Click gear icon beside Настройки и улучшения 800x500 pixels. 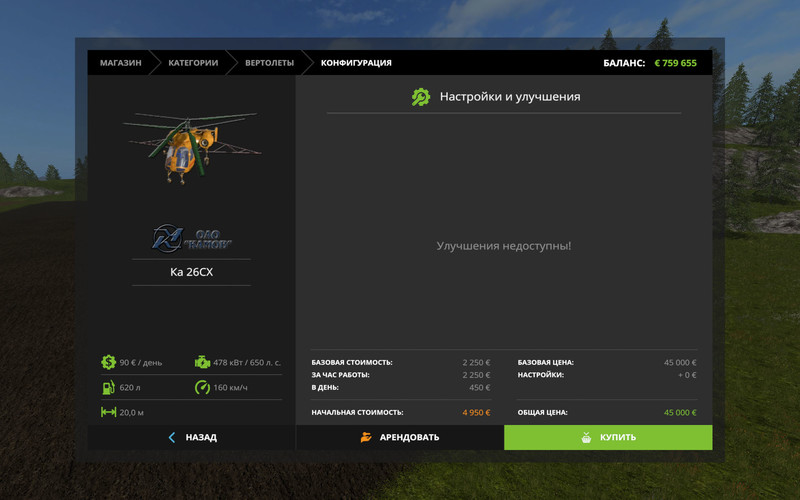coord(421,97)
